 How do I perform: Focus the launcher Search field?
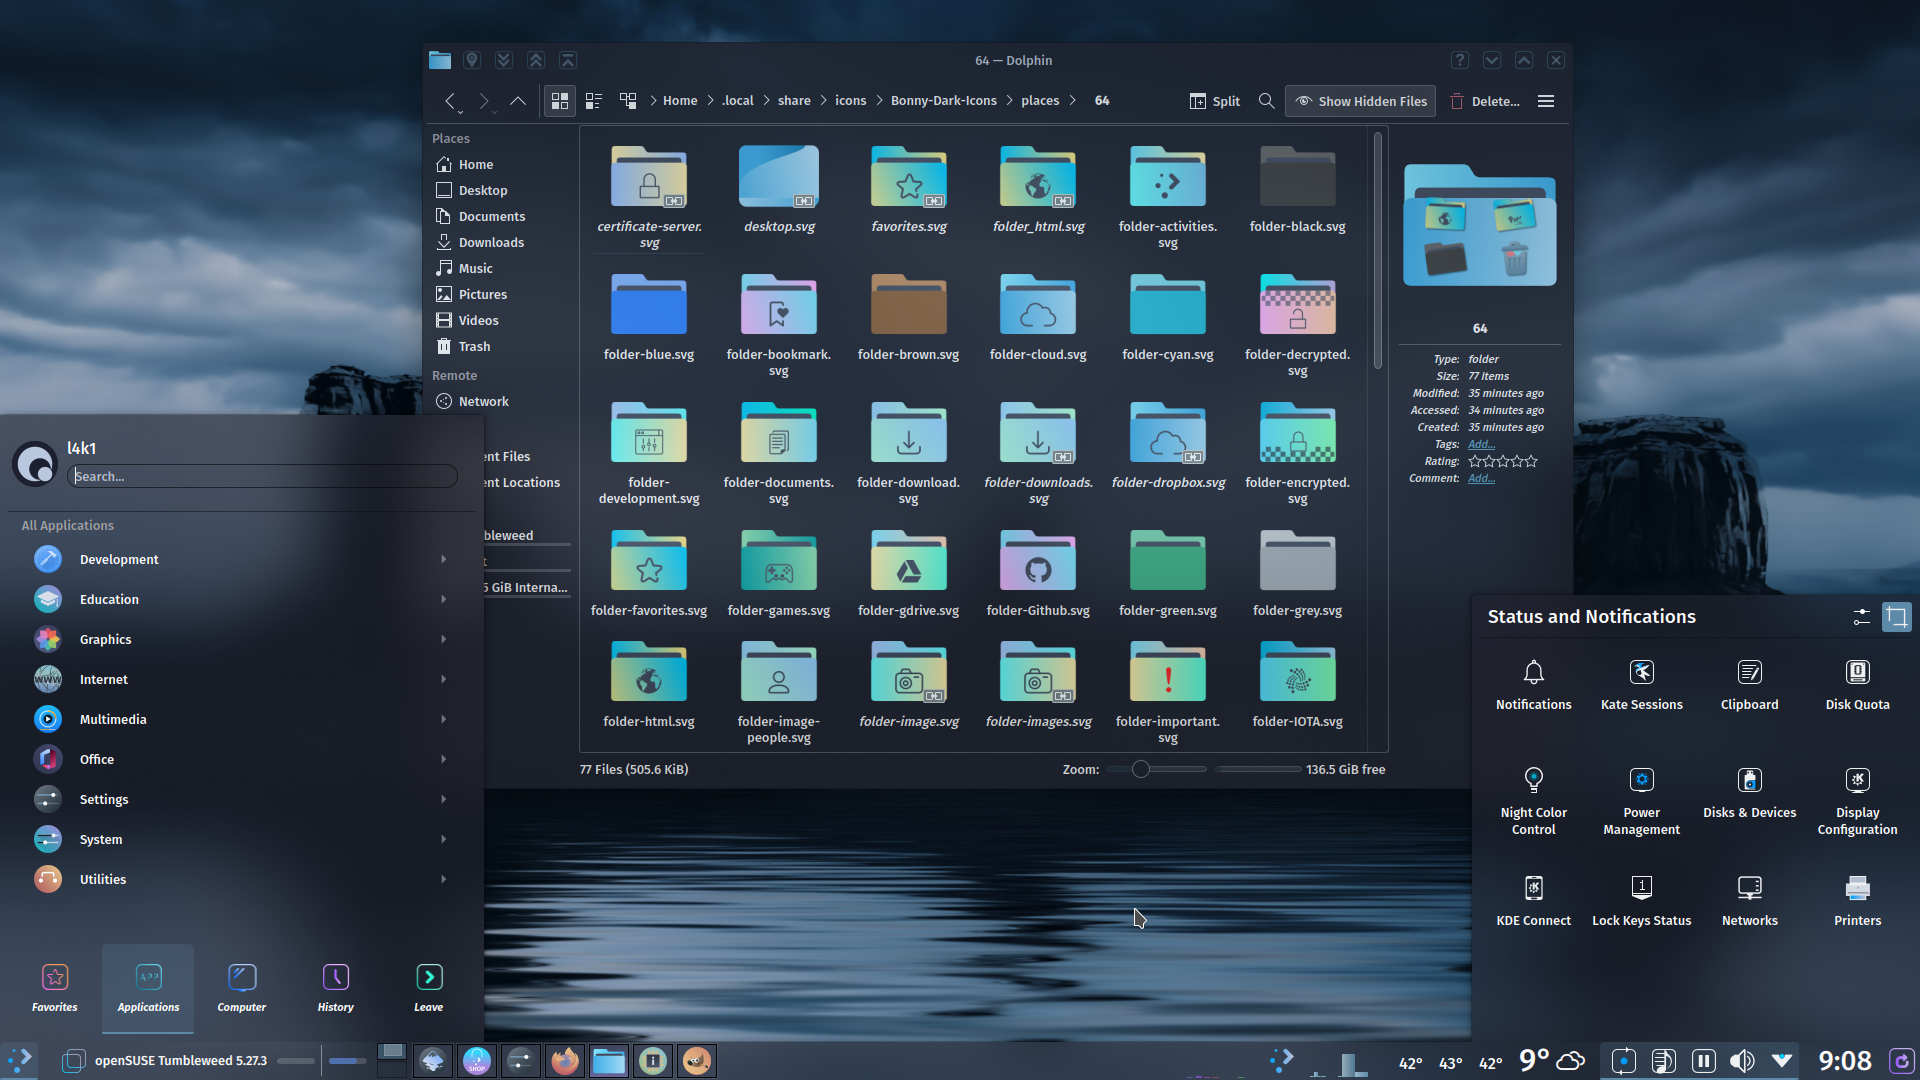coord(263,476)
